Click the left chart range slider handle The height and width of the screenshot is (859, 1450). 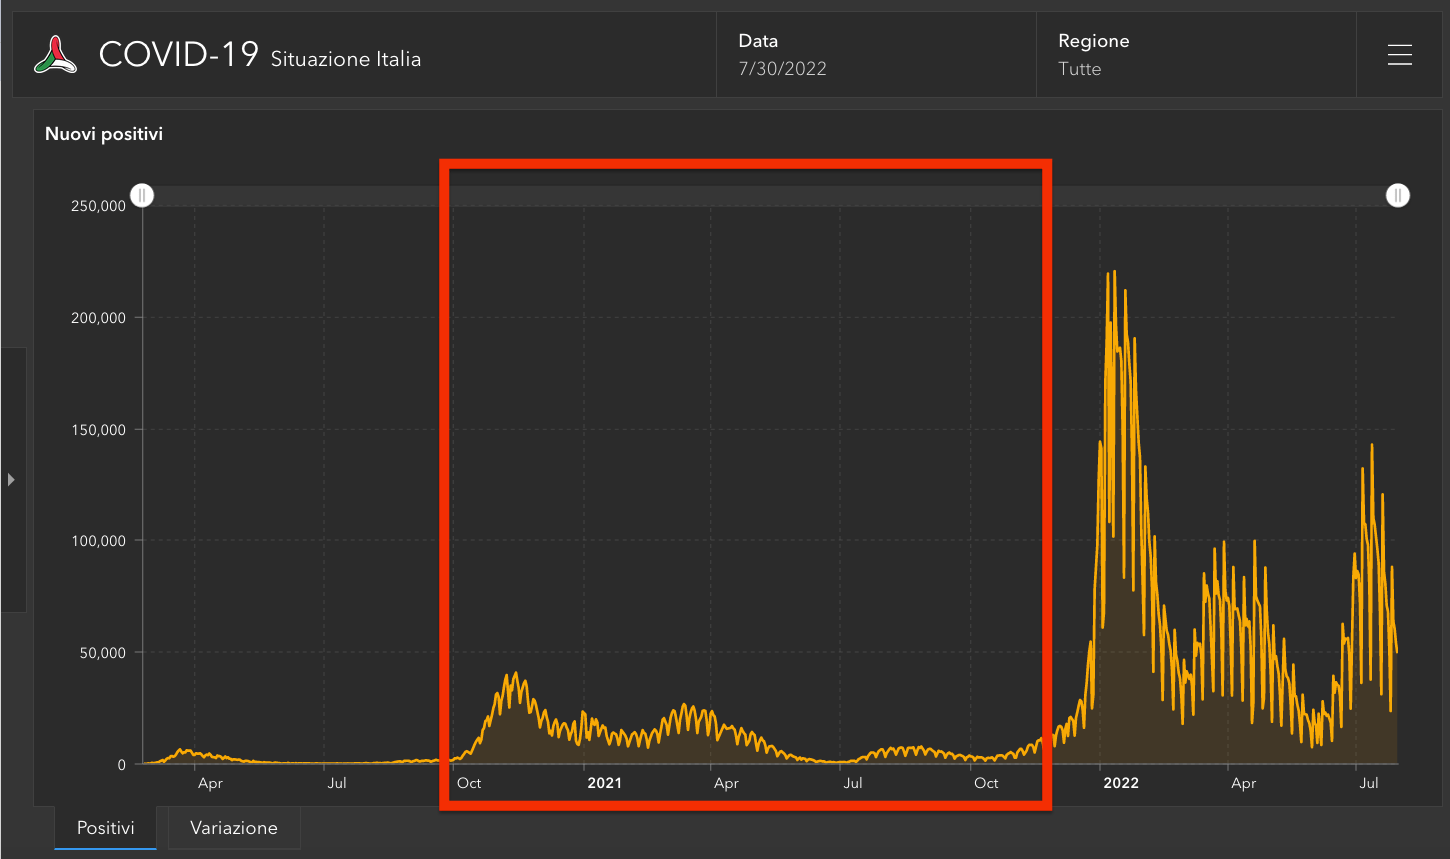(x=143, y=195)
